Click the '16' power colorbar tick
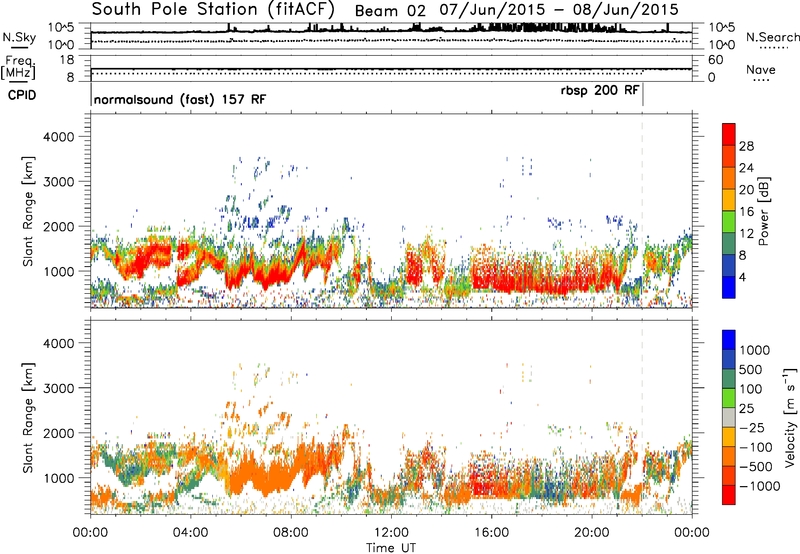Viewport: 800px width, 554px height. [x=746, y=212]
